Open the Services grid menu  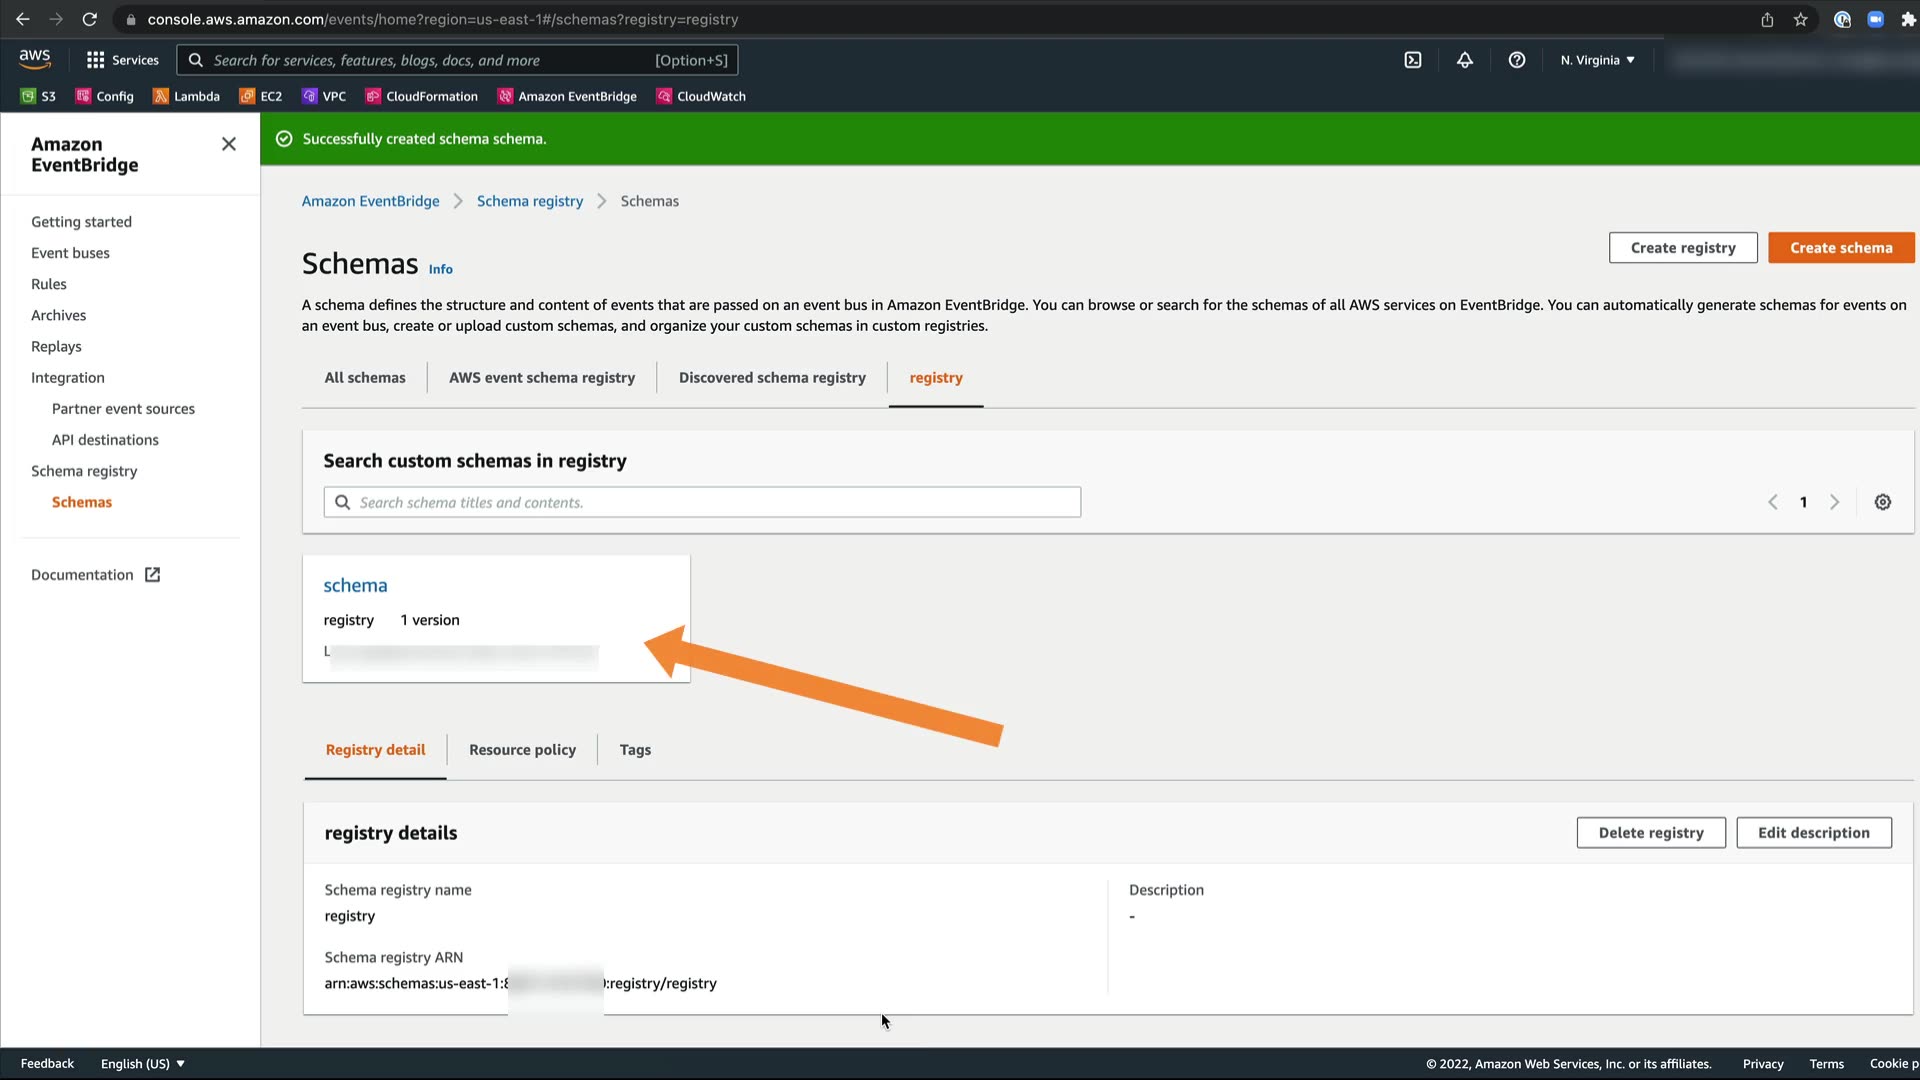coord(123,60)
